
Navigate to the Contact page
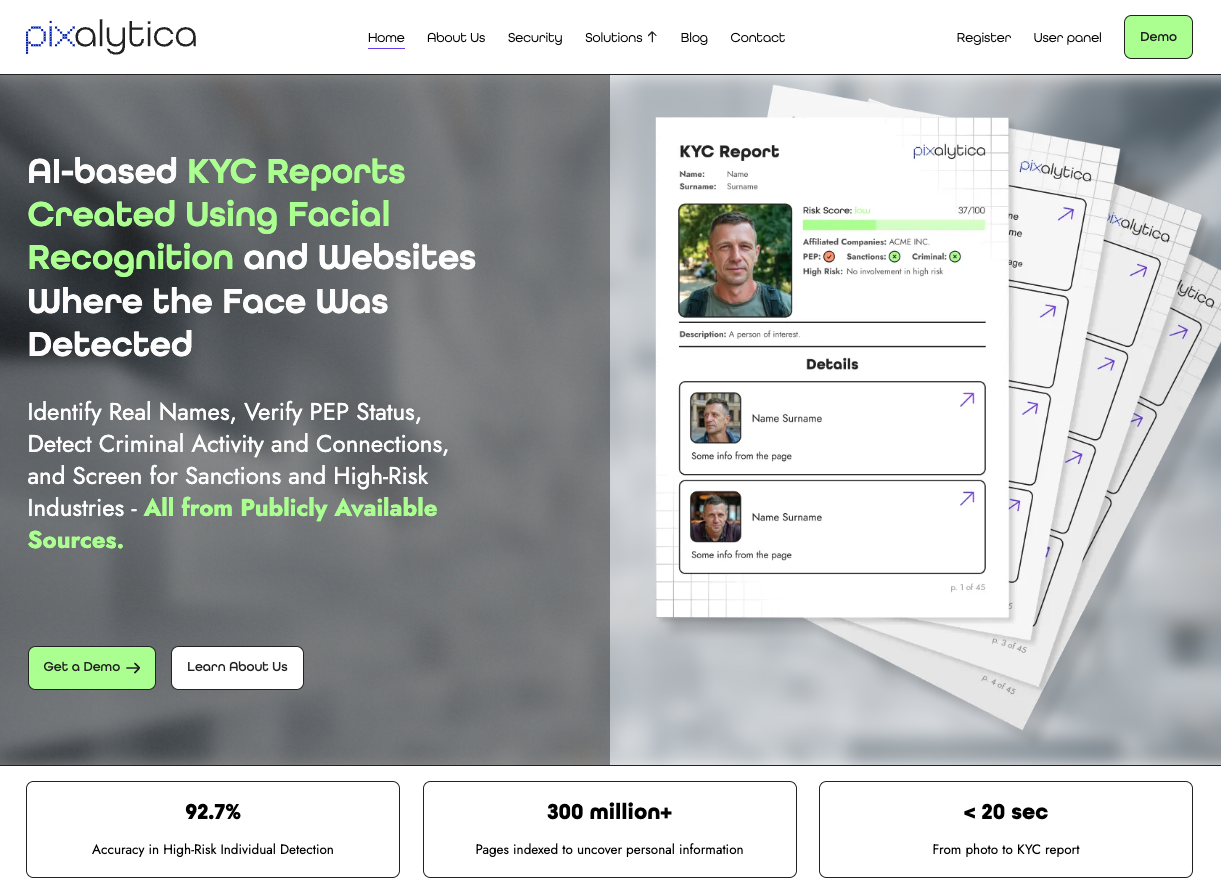tap(757, 38)
